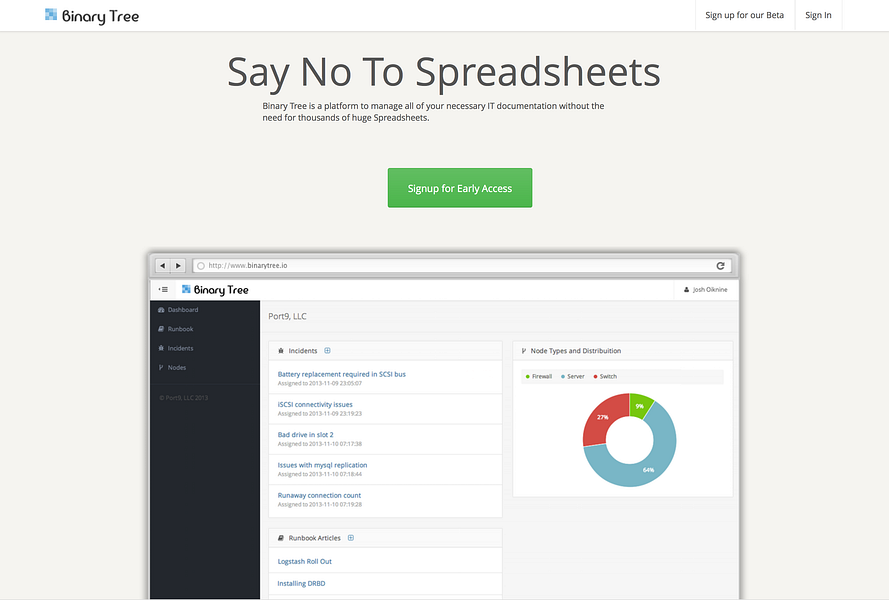Click the browser mockup back arrow
The width and height of the screenshot is (889, 600).
click(x=163, y=265)
